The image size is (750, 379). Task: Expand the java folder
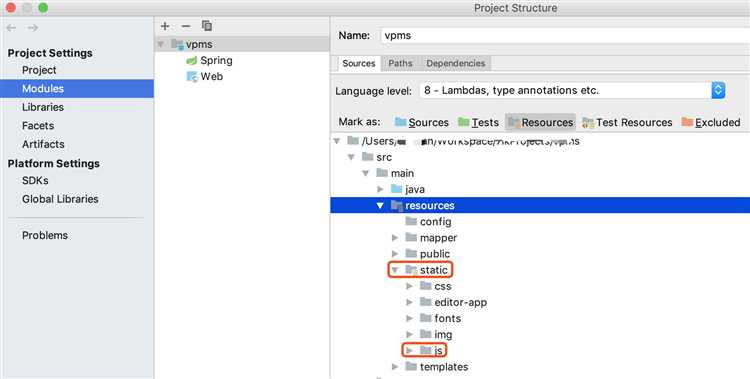(x=381, y=190)
